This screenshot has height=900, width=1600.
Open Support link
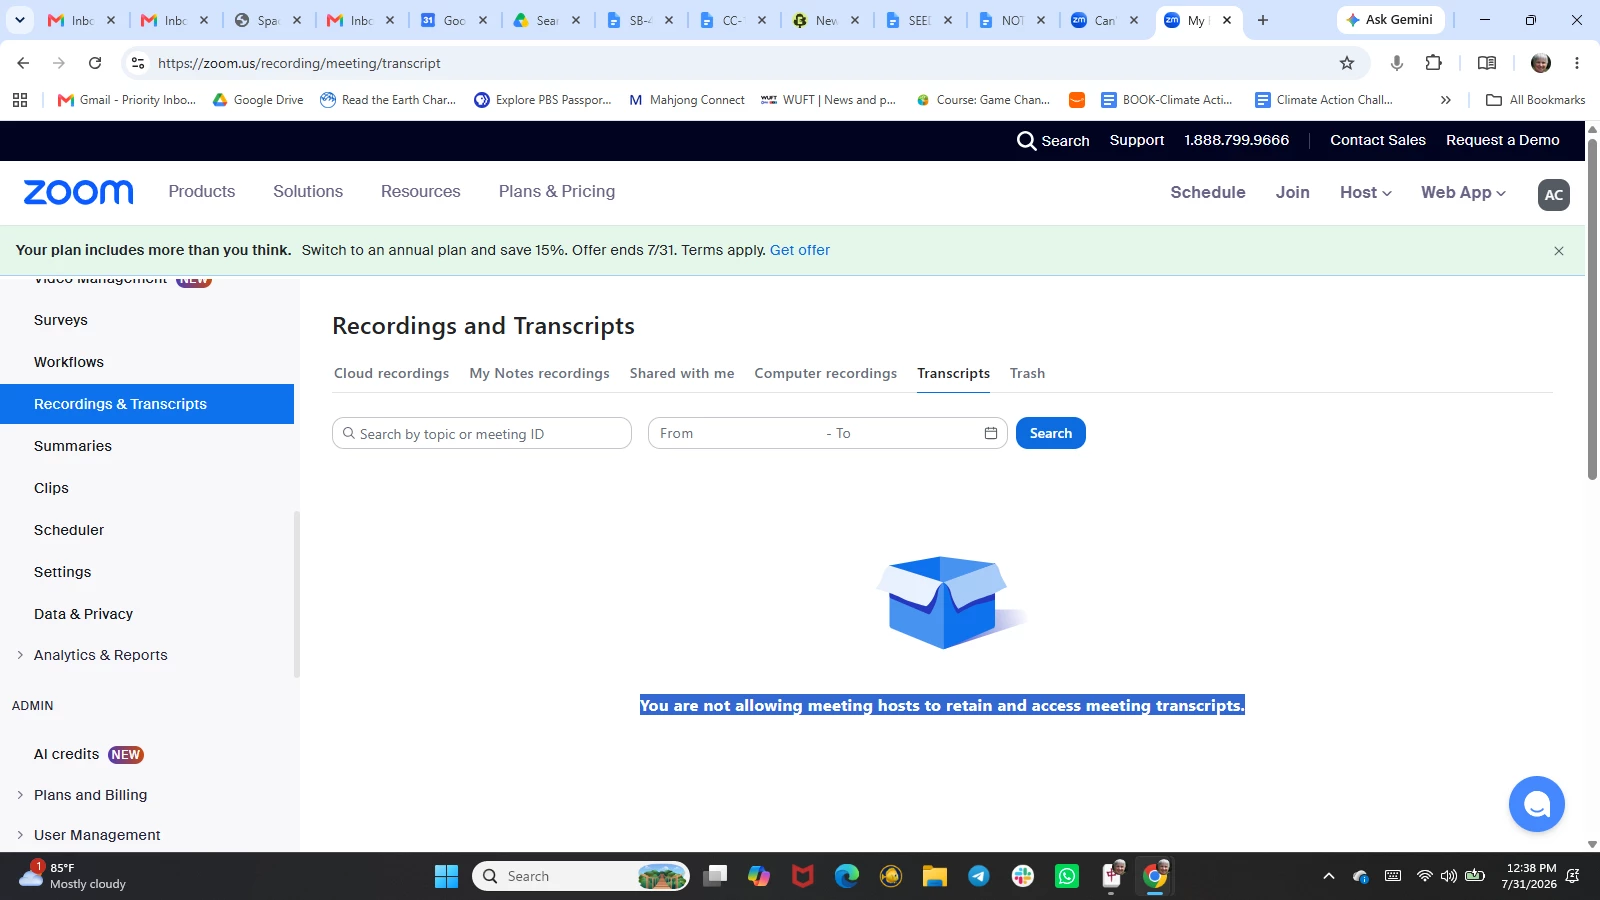(x=1137, y=140)
